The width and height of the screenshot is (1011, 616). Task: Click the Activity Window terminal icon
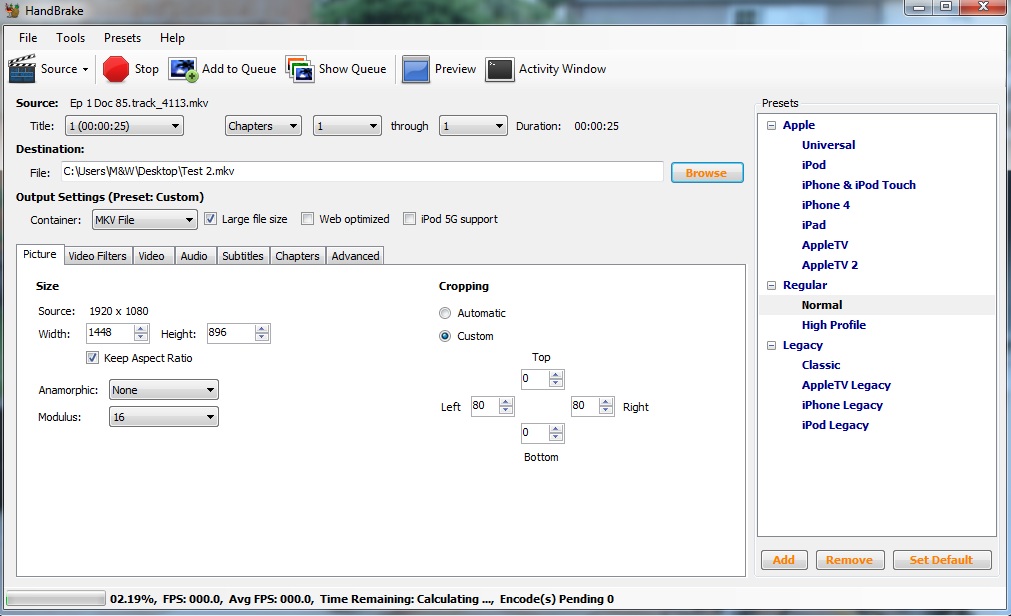(500, 69)
